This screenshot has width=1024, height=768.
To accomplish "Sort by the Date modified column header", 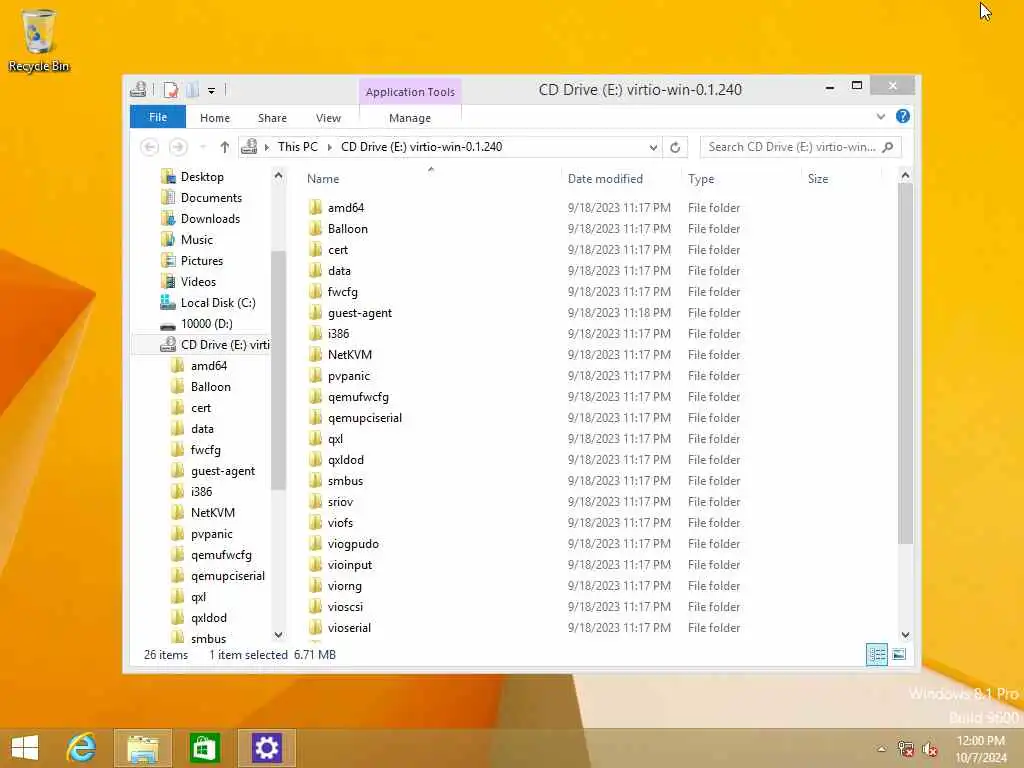I will tap(620, 178).
